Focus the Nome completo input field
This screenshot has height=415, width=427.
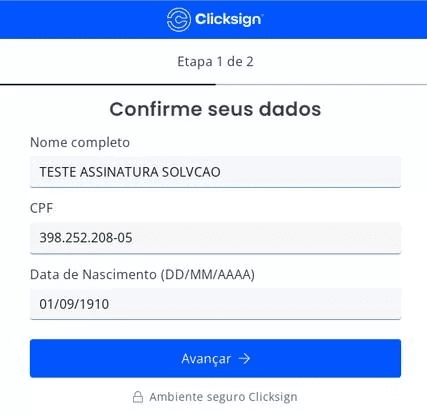pyautogui.click(x=215, y=172)
